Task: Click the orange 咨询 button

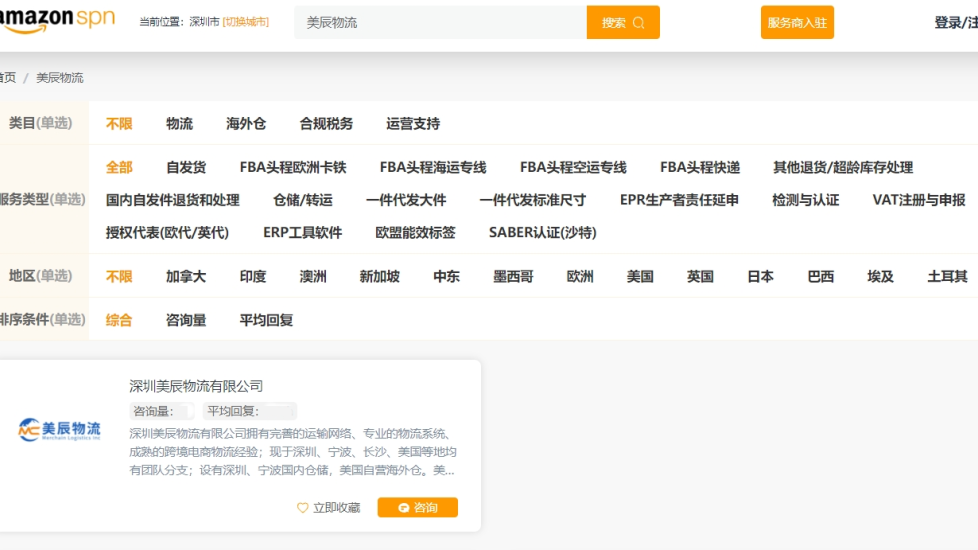Action: coord(417,508)
